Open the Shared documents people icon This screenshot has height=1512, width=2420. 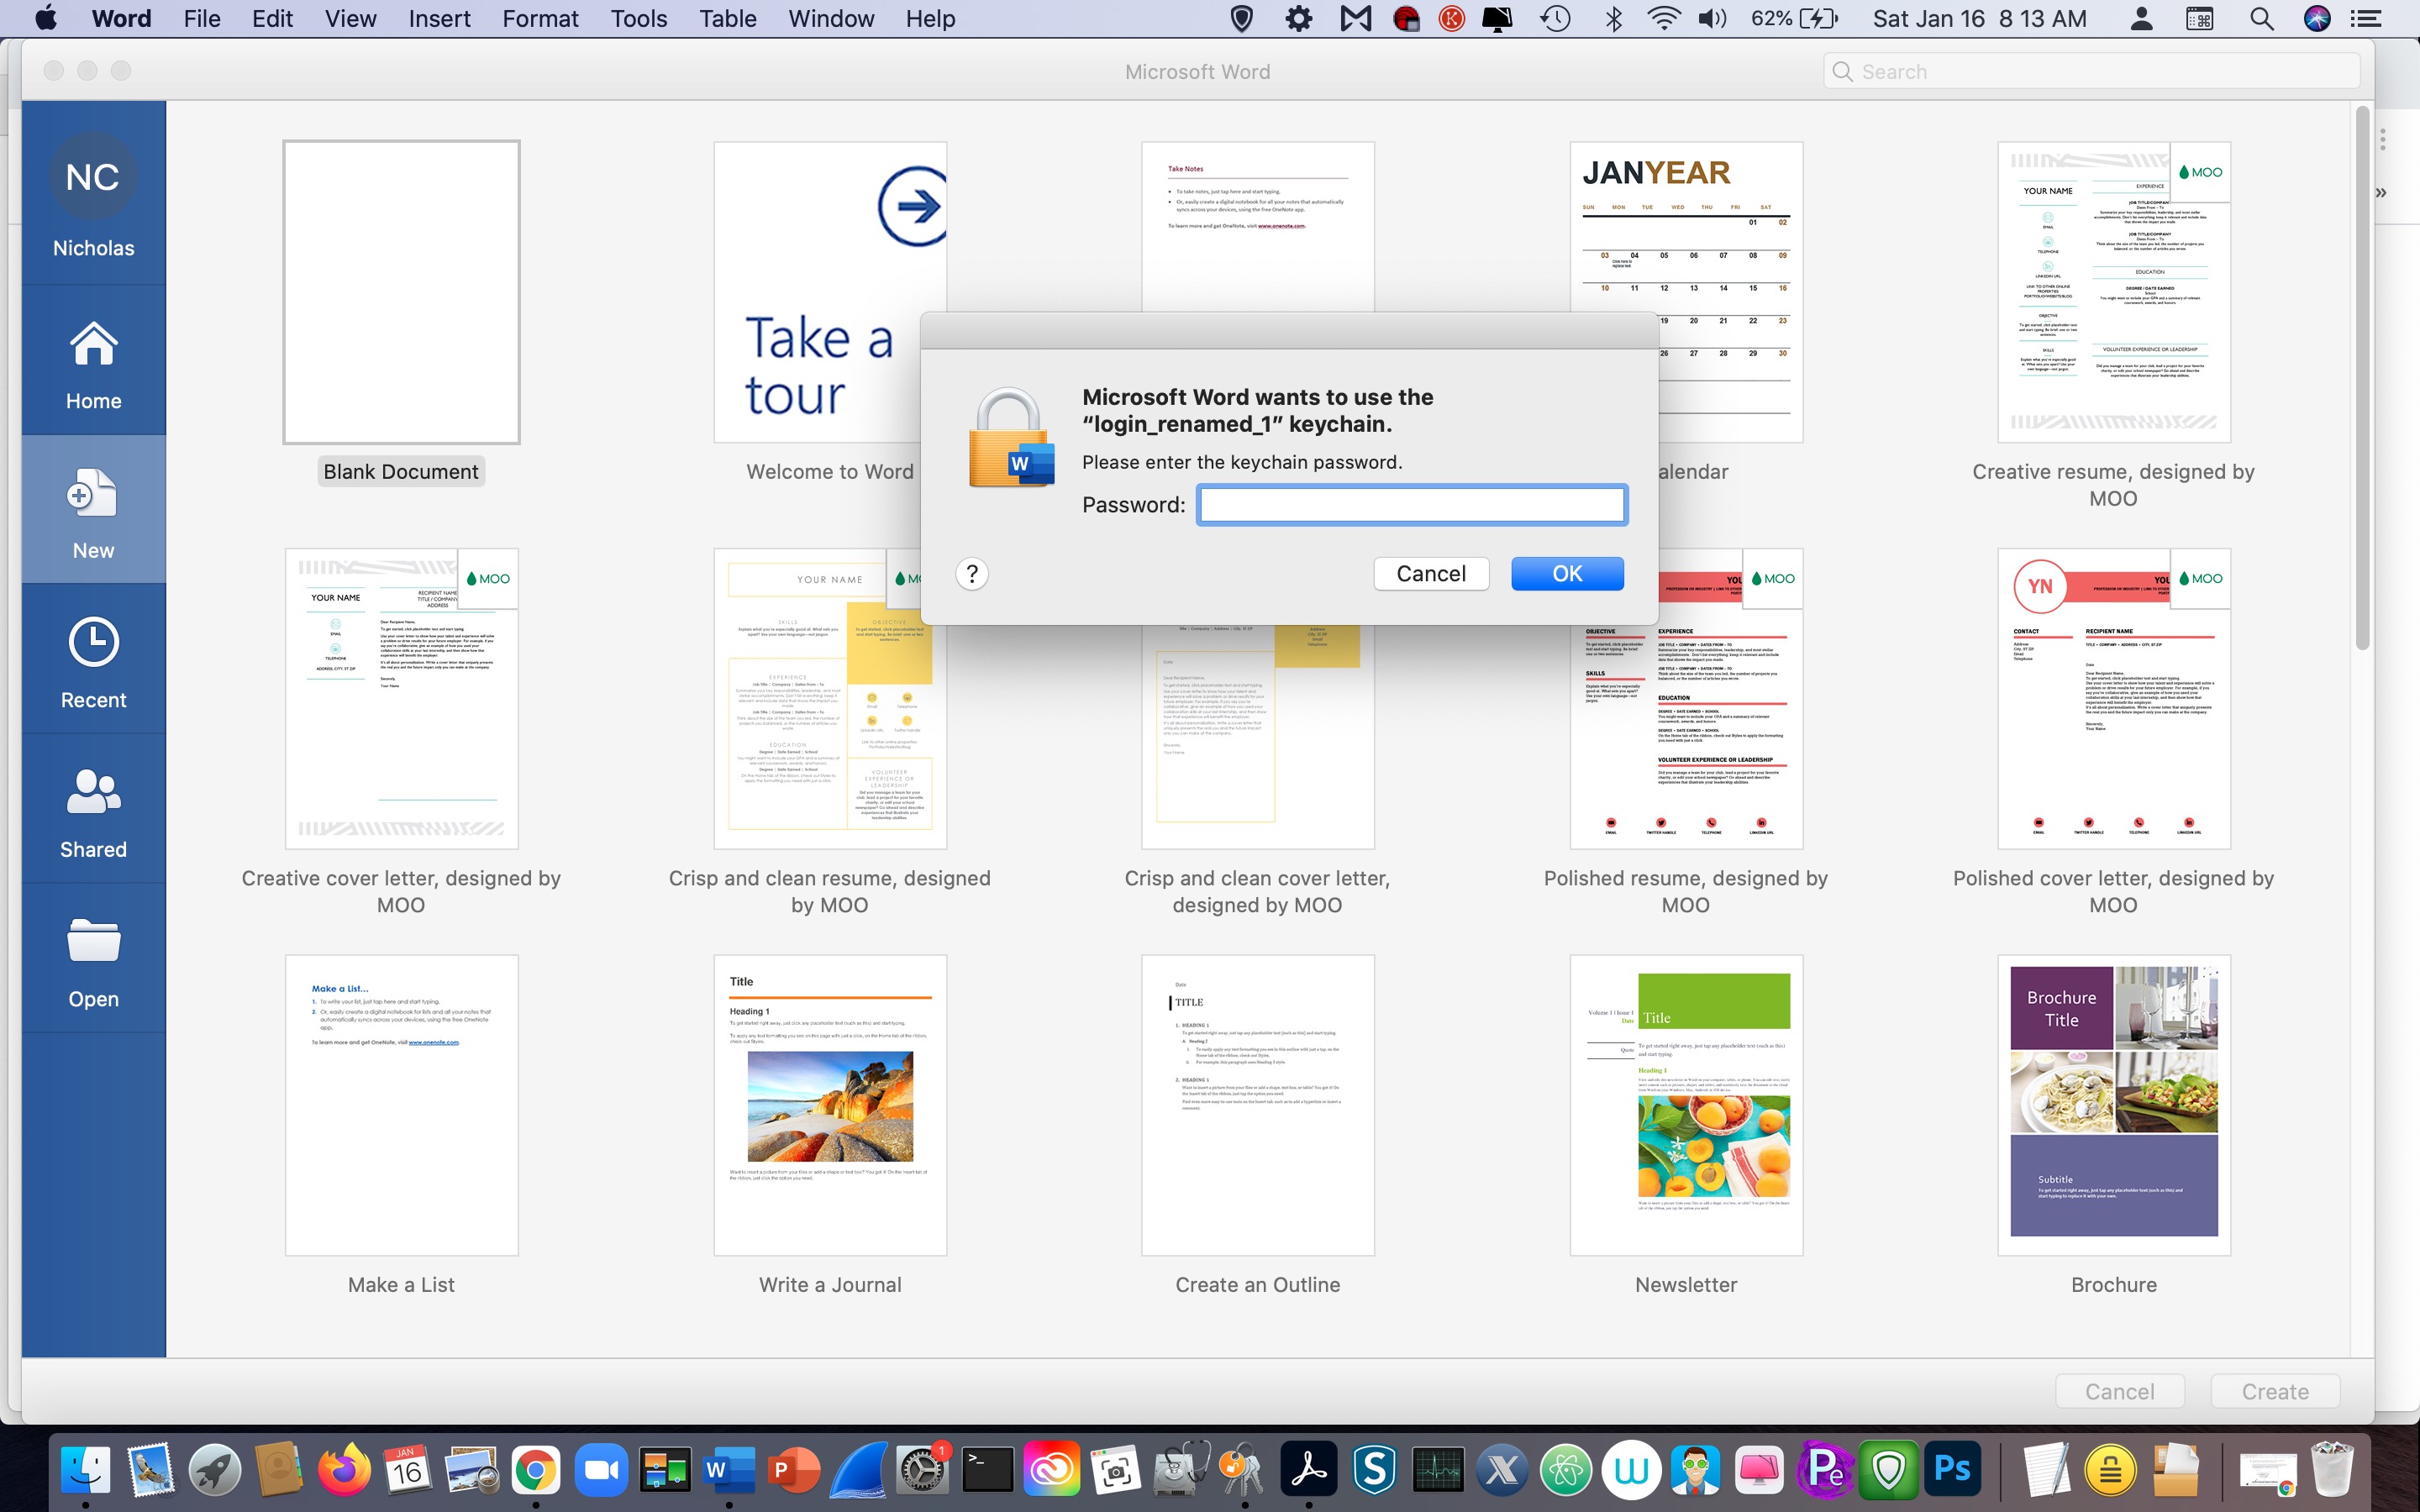click(x=93, y=792)
